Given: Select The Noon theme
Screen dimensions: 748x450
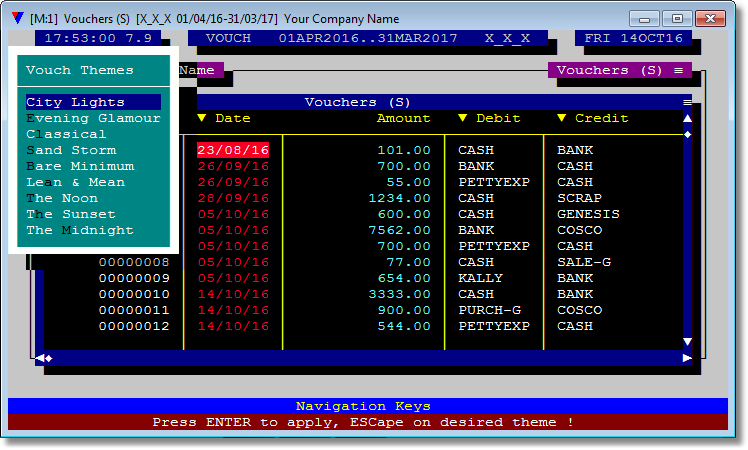Looking at the screenshot, I should click(62, 198).
